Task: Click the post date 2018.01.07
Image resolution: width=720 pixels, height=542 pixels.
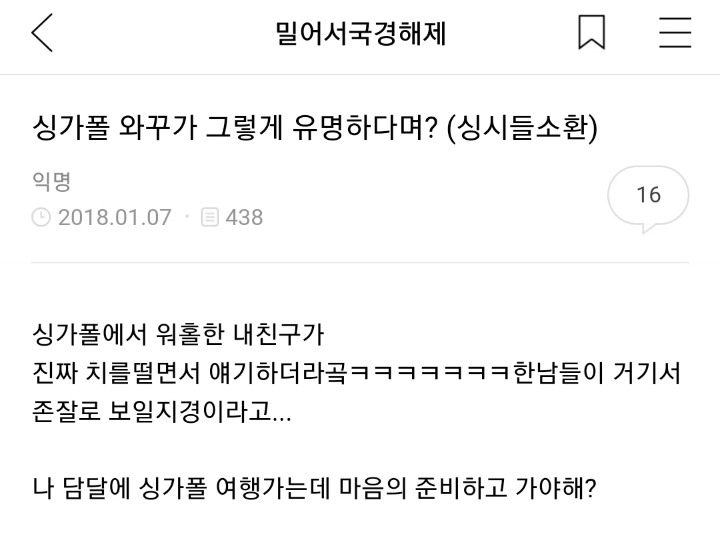Action: (x=115, y=217)
